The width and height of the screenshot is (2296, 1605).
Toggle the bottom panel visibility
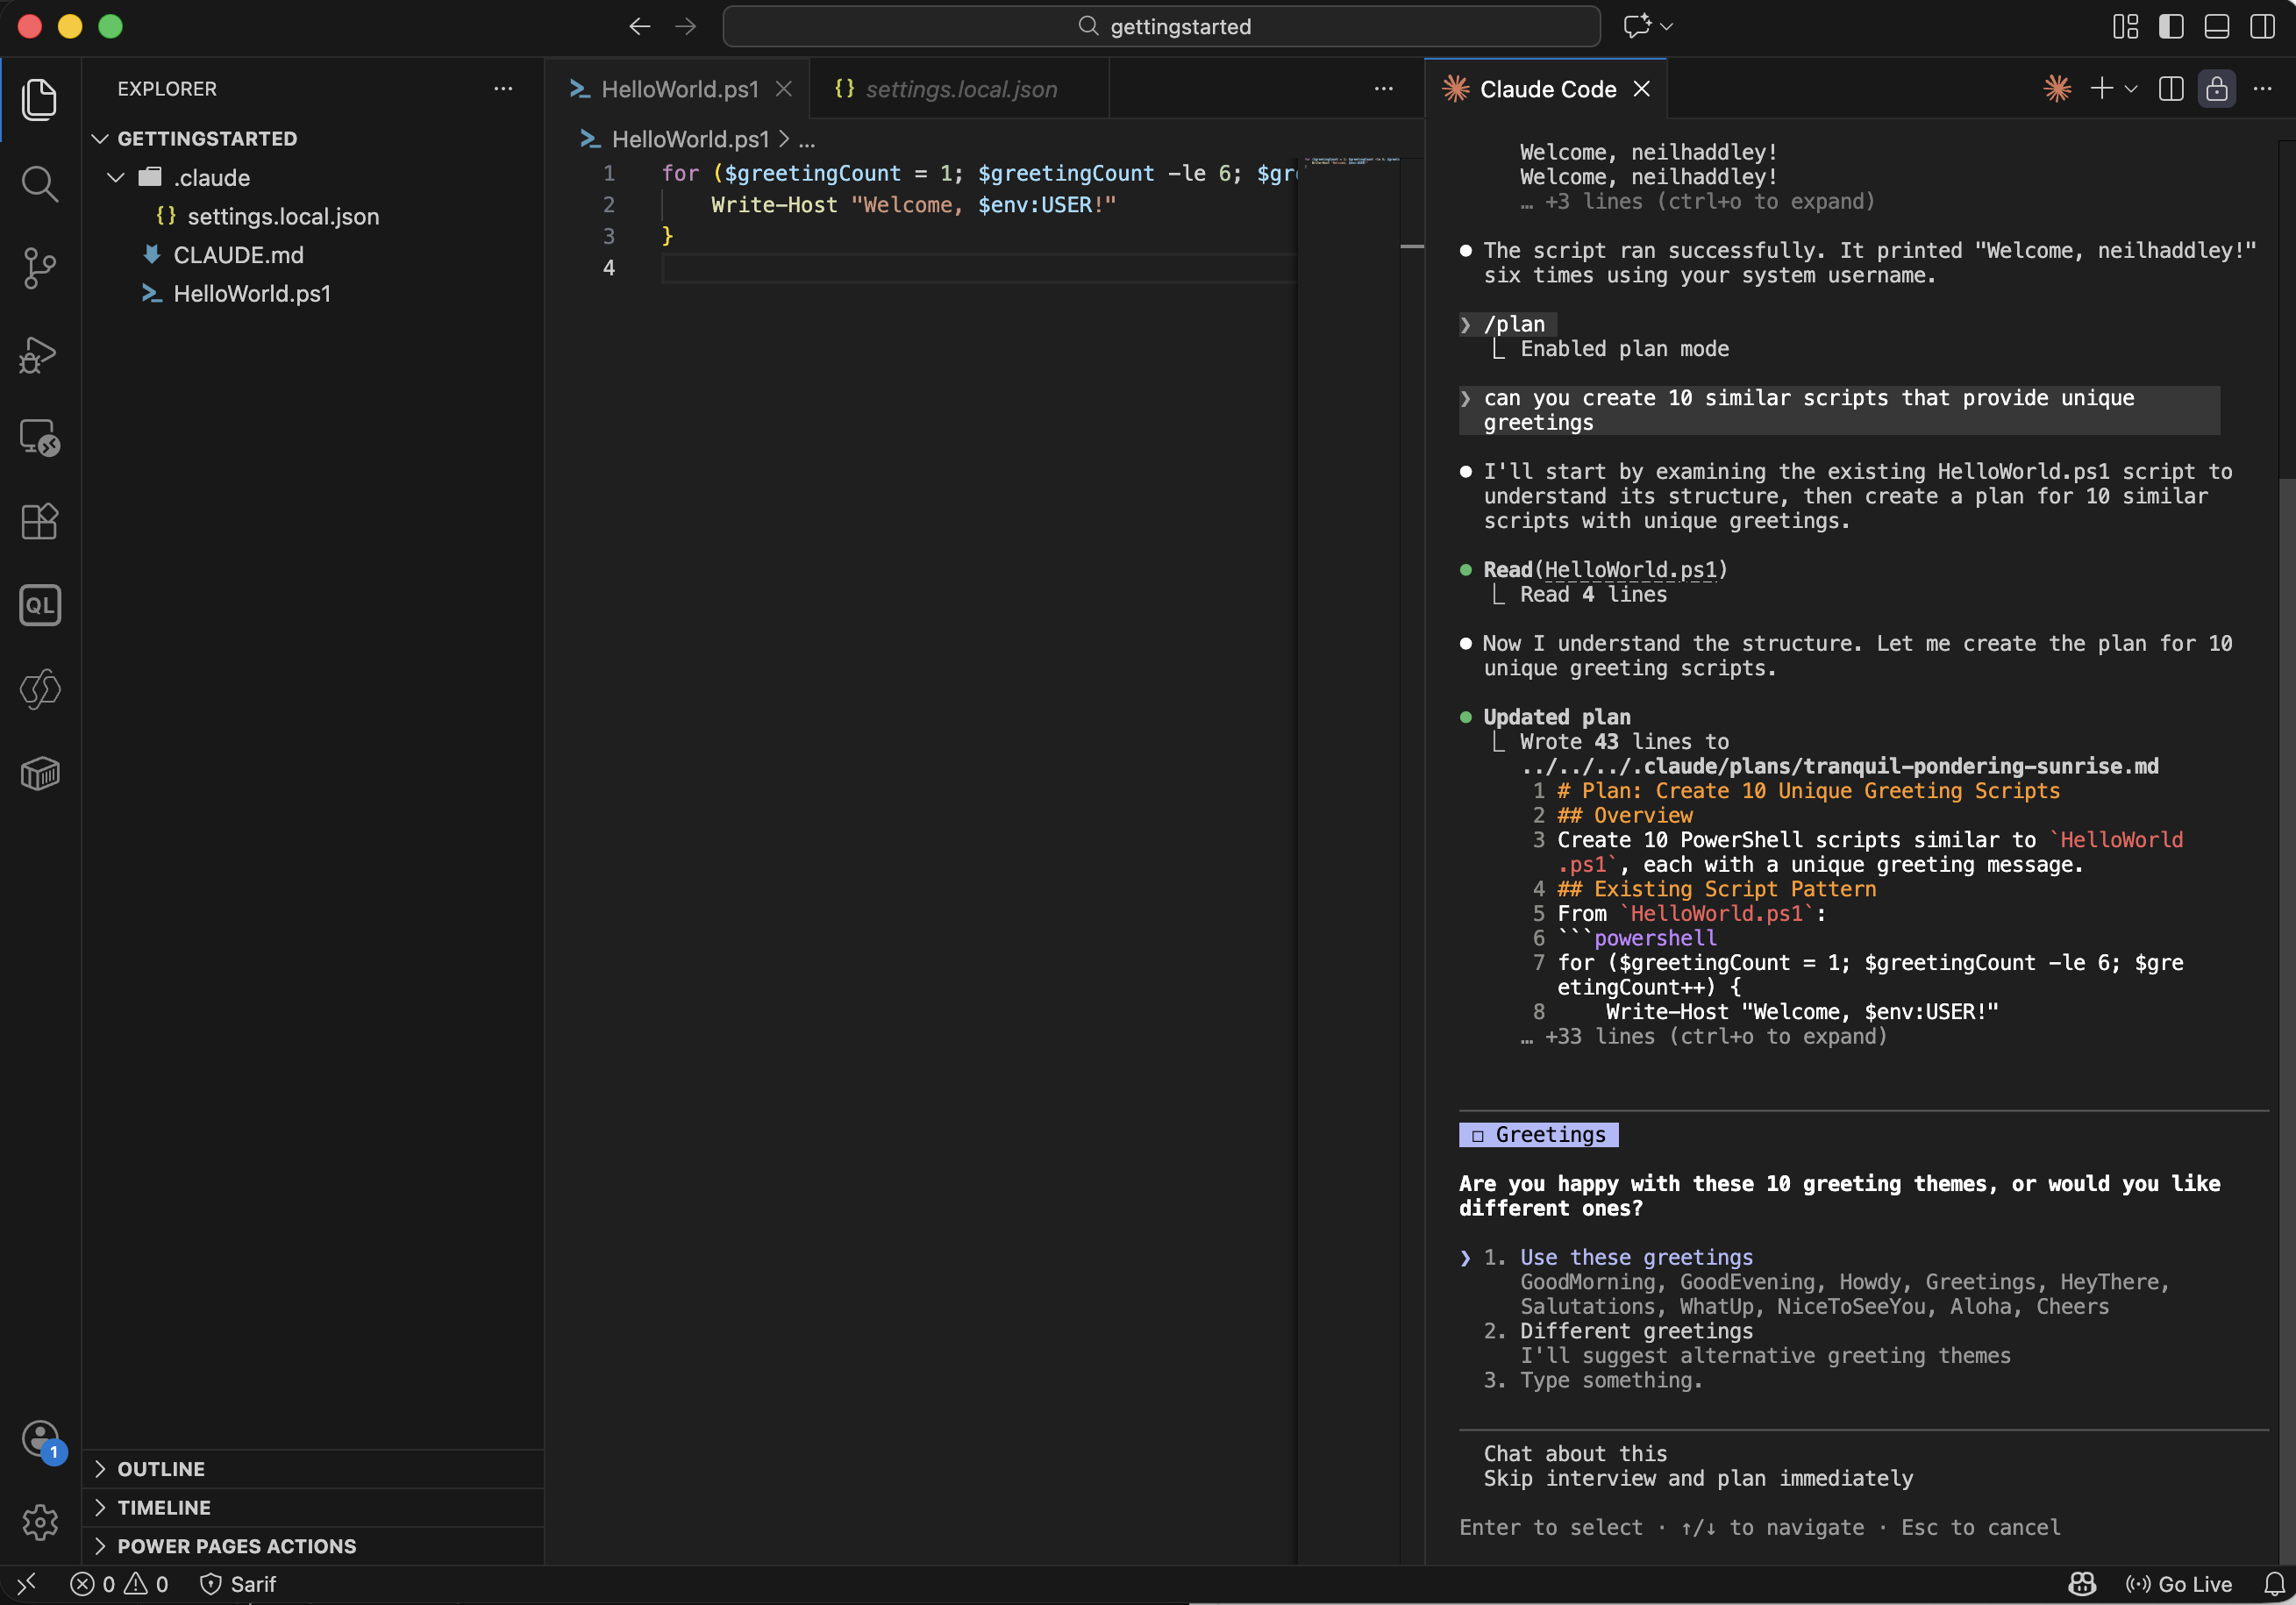tap(2216, 27)
